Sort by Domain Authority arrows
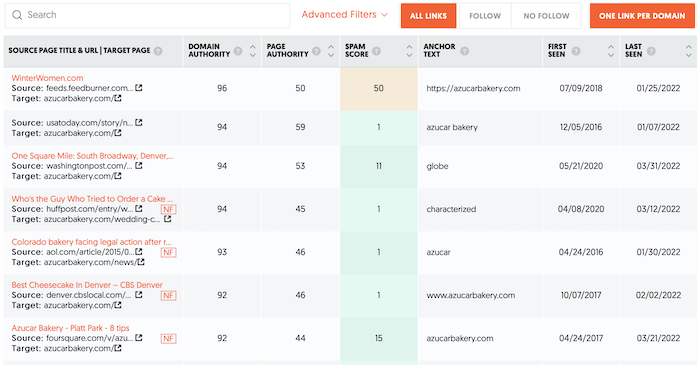The height and width of the screenshot is (365, 700). coord(253,51)
